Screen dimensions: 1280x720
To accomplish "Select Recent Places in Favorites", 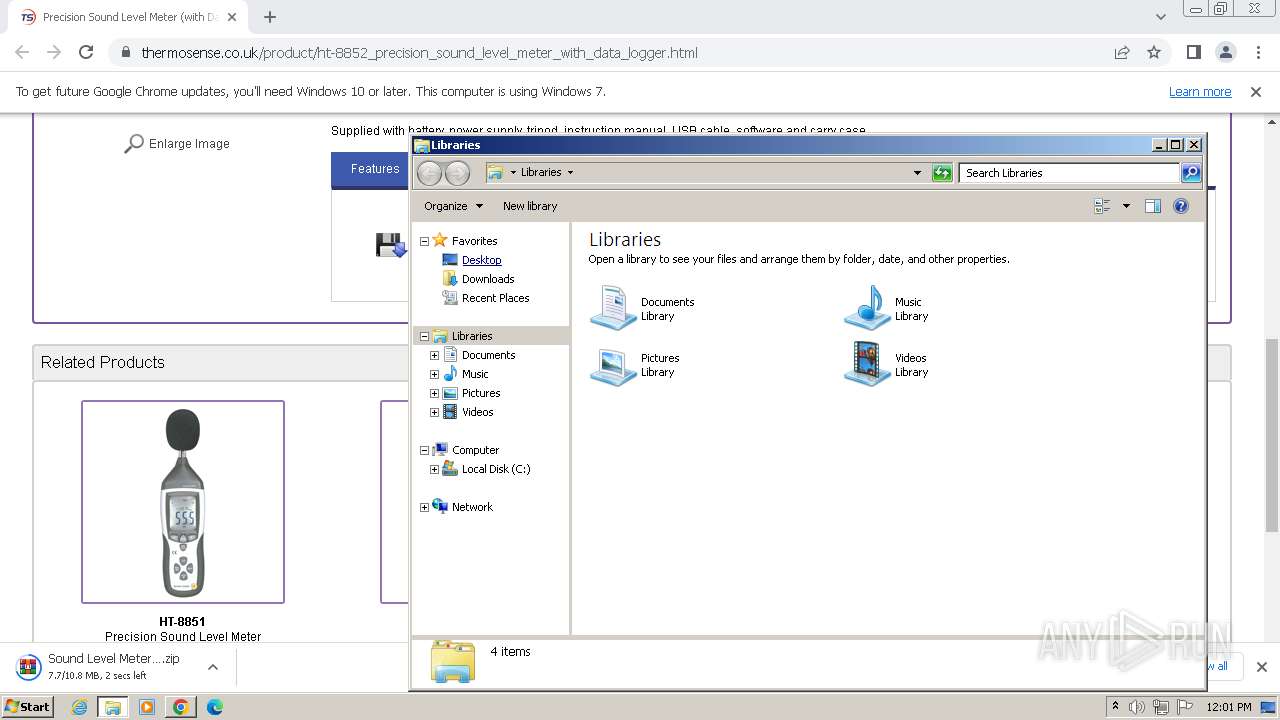I will (x=495, y=298).
